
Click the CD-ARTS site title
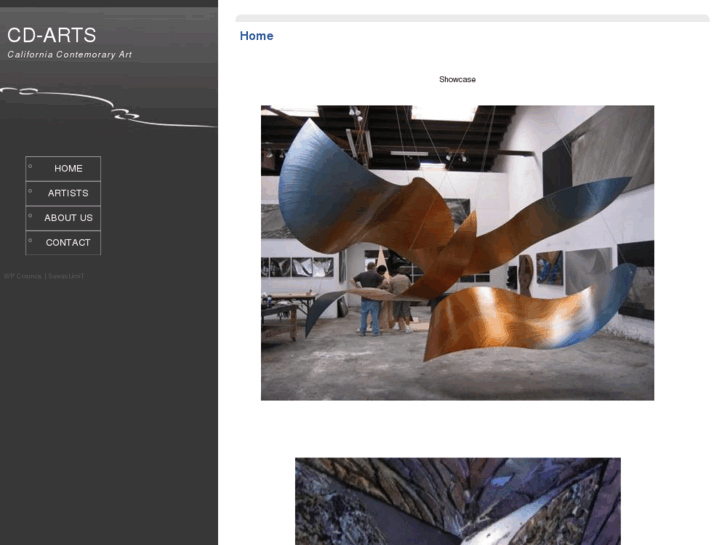[52, 36]
